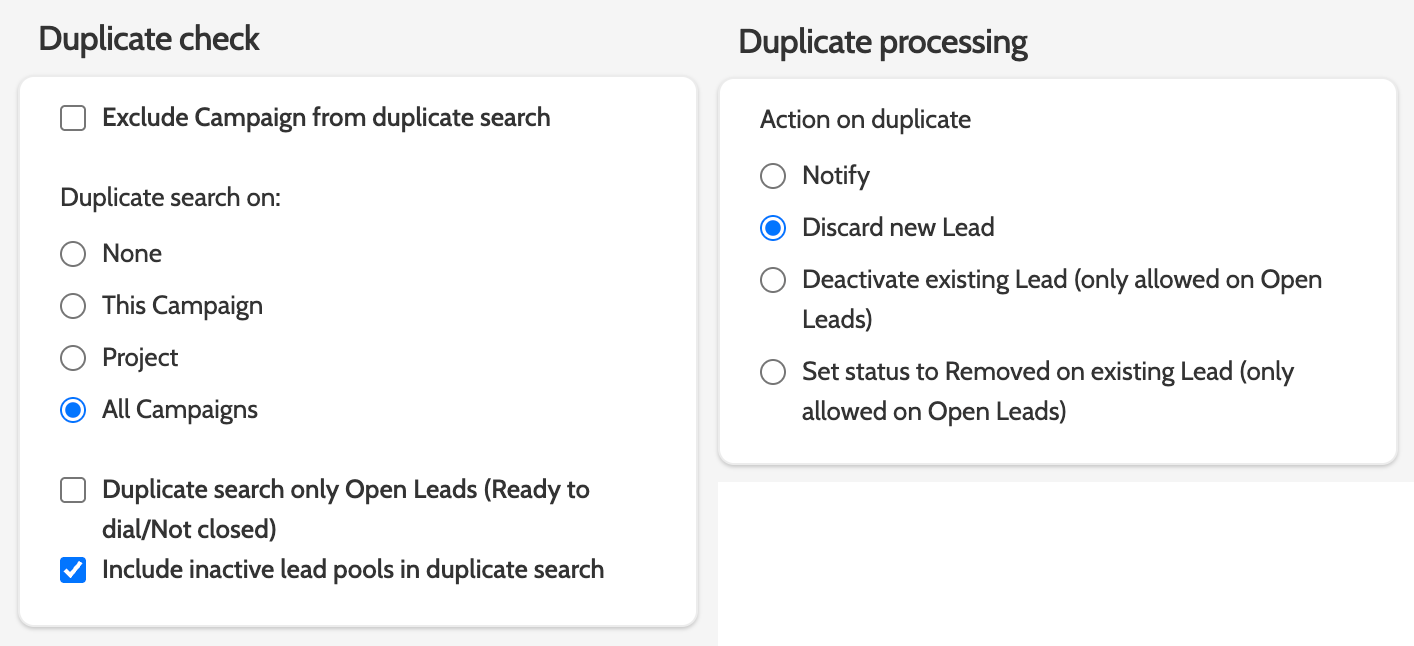
Task: Select the Project radio button
Action: click(73, 358)
